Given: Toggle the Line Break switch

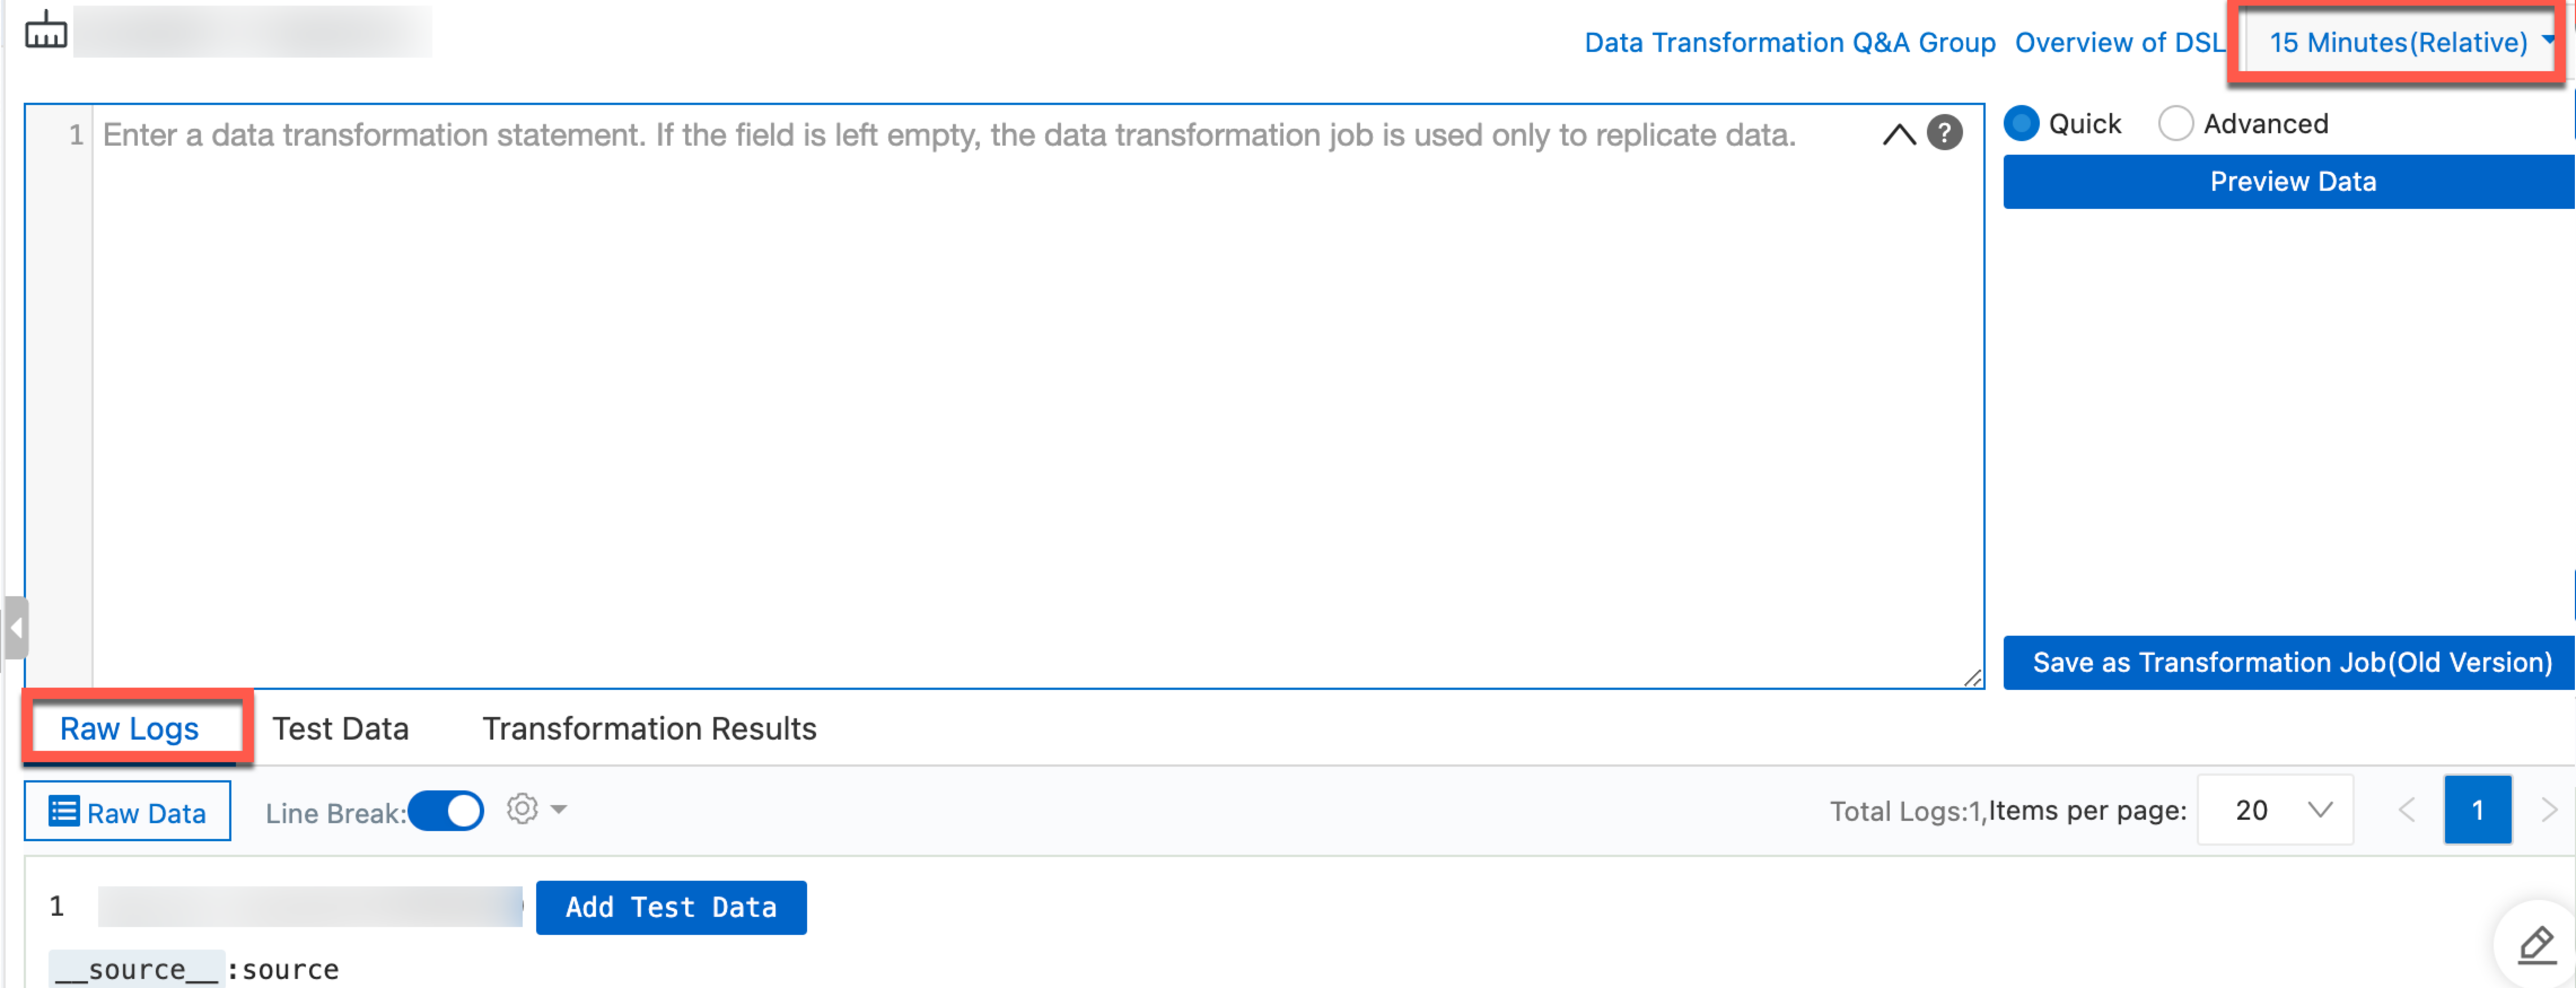Looking at the screenshot, I should tap(446, 810).
